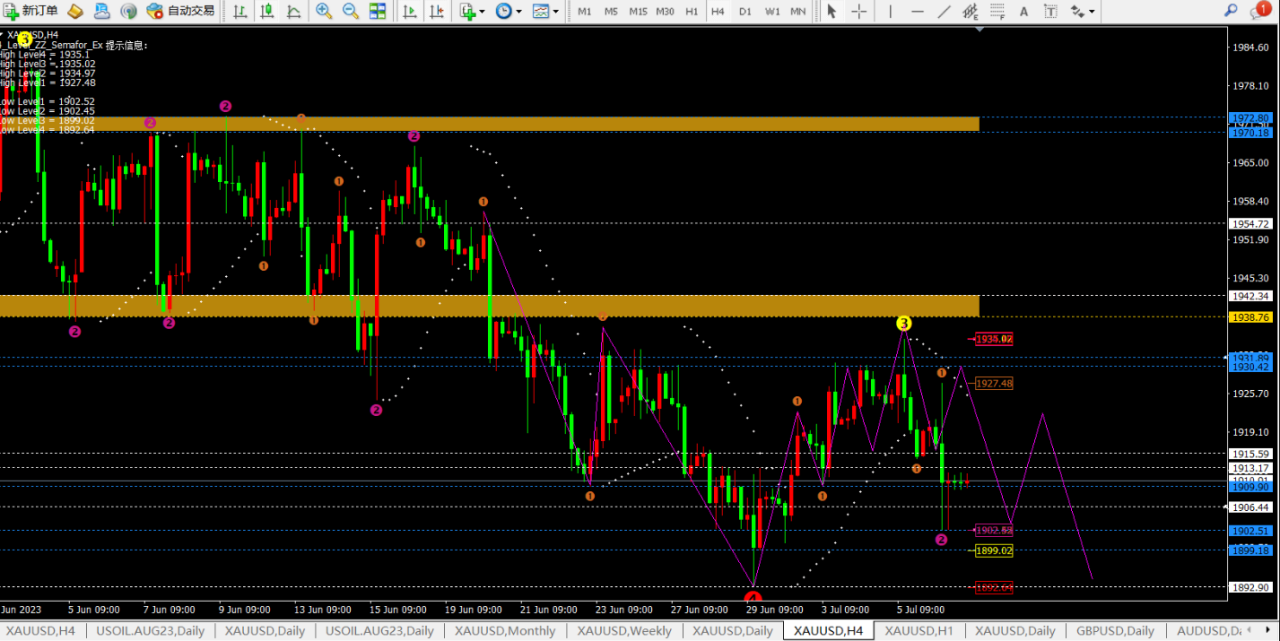Switch to the AUDUSD chart tab

1207,631
